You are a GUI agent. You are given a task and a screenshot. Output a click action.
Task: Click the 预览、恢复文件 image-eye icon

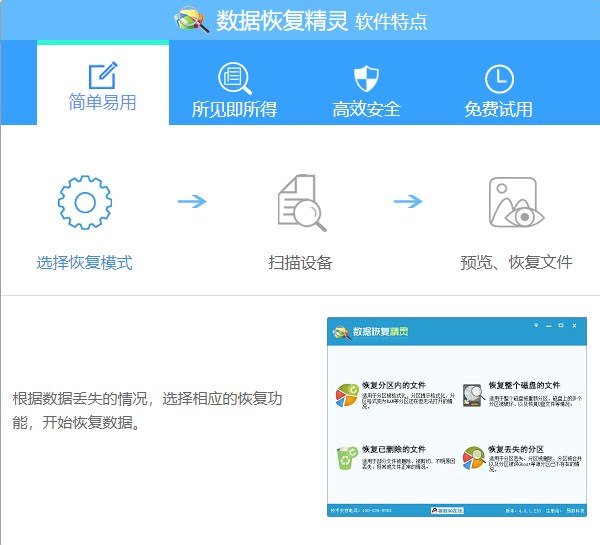click(x=515, y=203)
